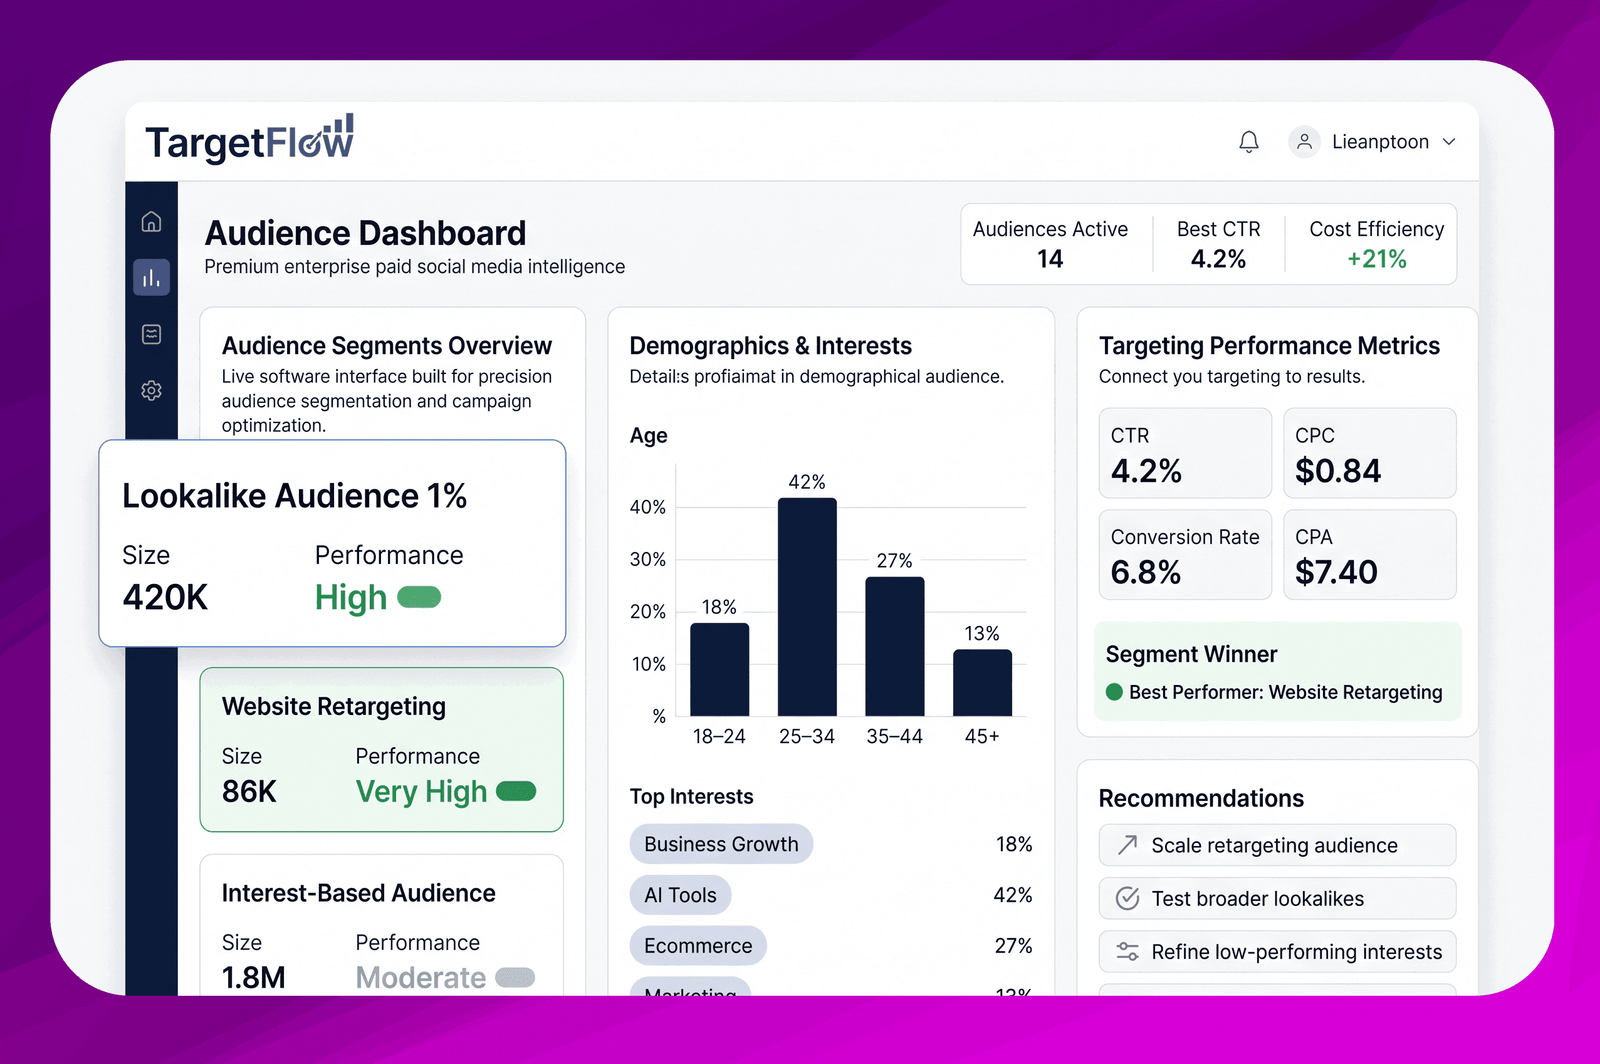Screen dimensions: 1600x1064
Task: Click the Lieanptoon user avatar icon
Action: 1304,142
